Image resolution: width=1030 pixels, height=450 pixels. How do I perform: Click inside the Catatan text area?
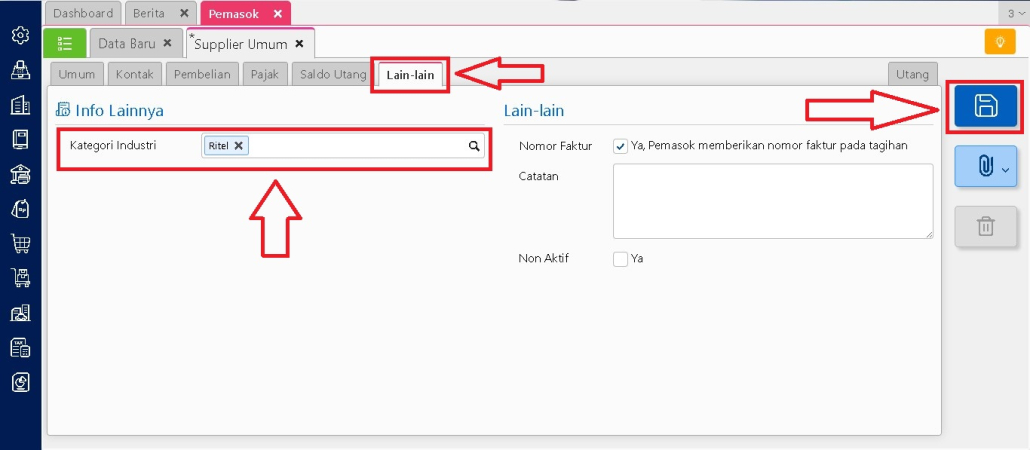pyautogui.click(x=772, y=201)
